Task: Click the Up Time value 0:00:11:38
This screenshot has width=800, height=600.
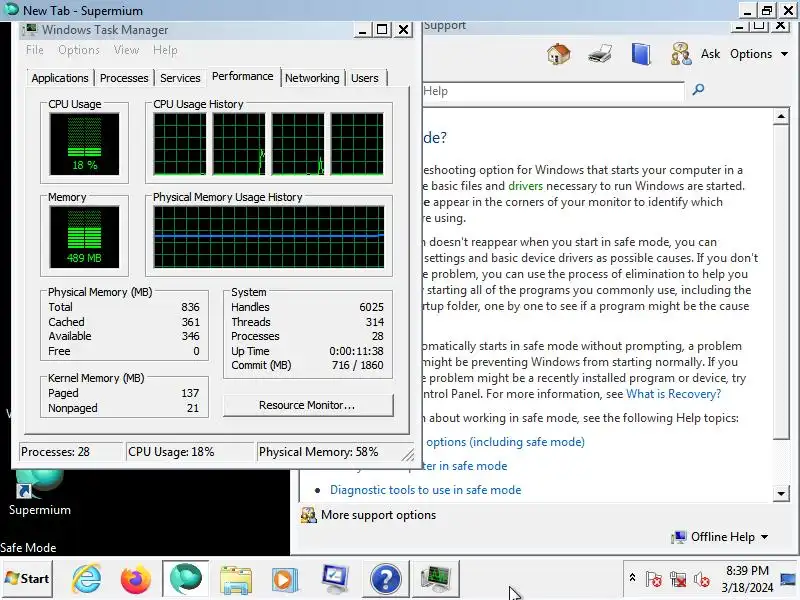Action: 356,351
